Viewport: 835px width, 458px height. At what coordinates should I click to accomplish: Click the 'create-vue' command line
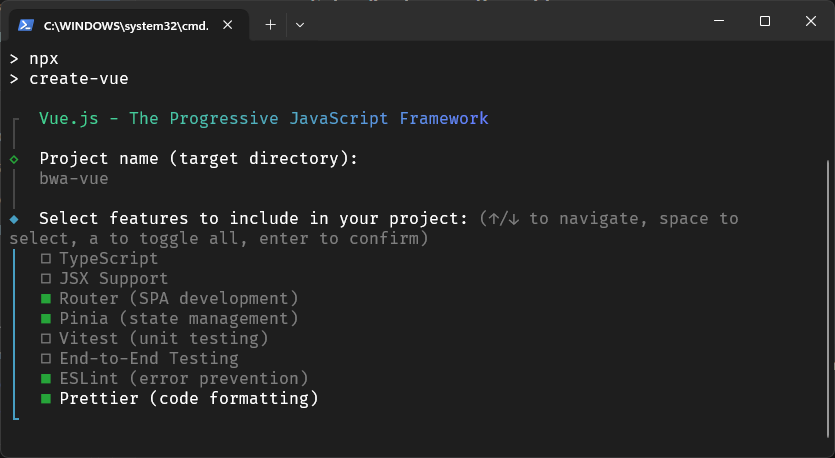point(79,79)
